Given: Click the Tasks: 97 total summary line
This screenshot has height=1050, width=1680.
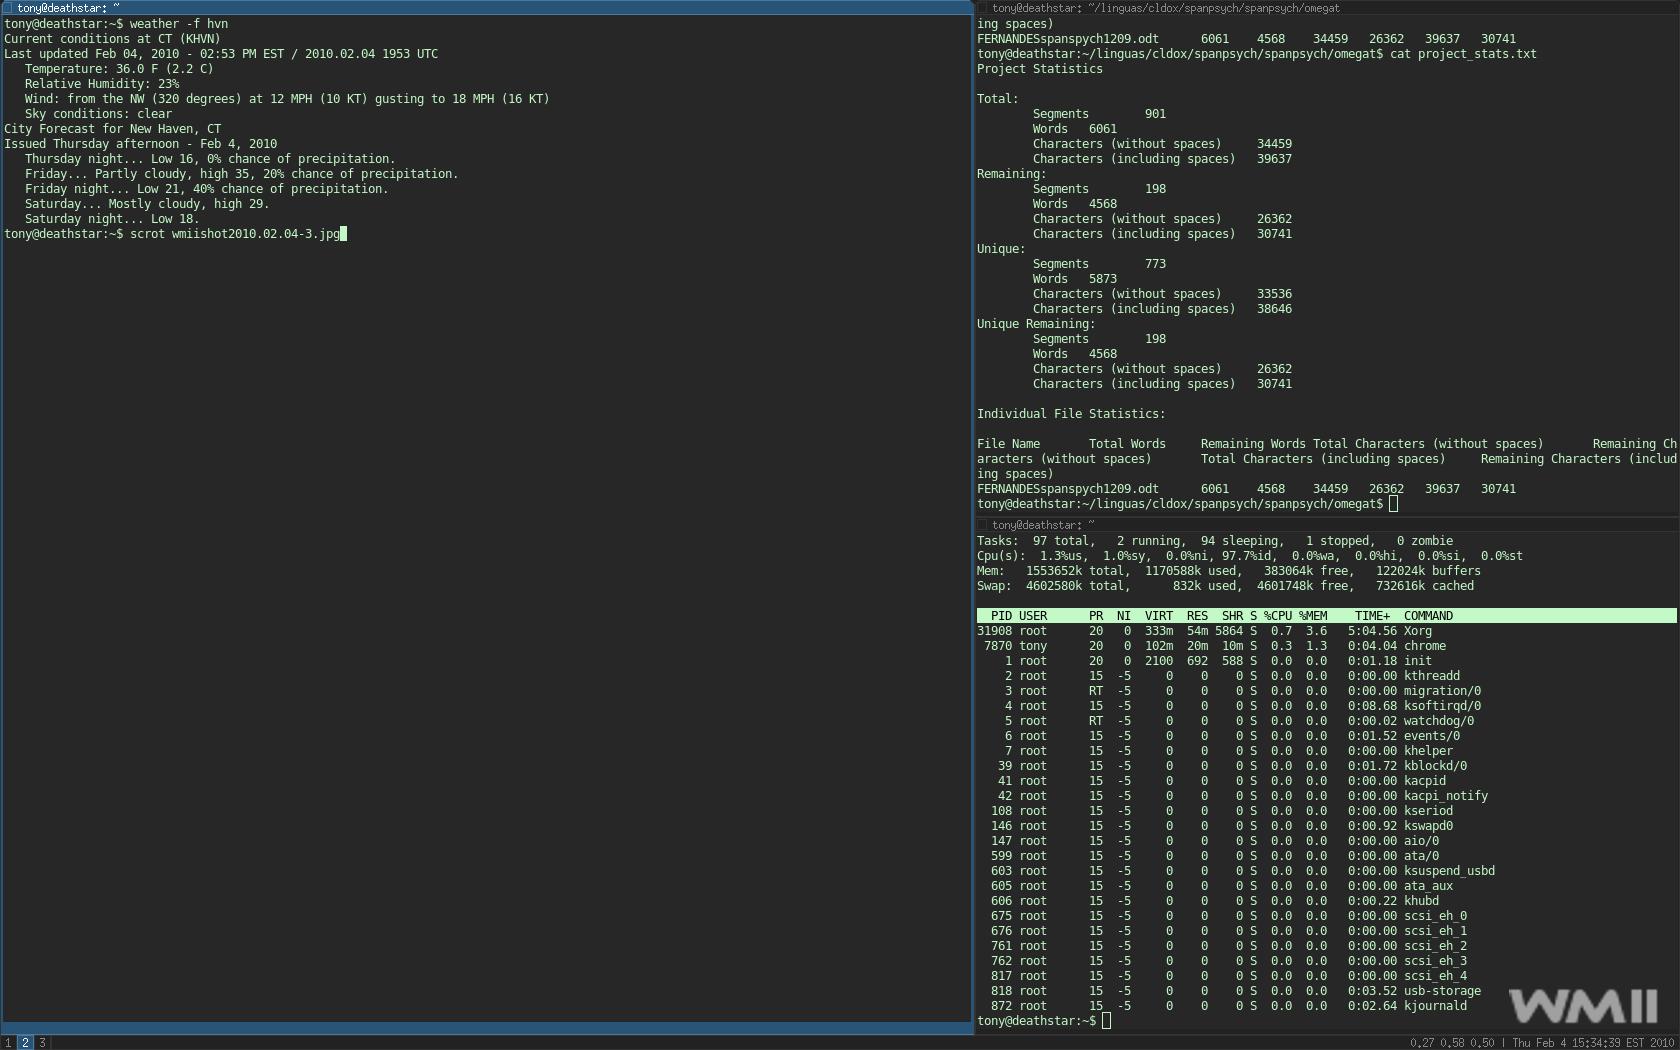Looking at the screenshot, I should point(1215,541).
